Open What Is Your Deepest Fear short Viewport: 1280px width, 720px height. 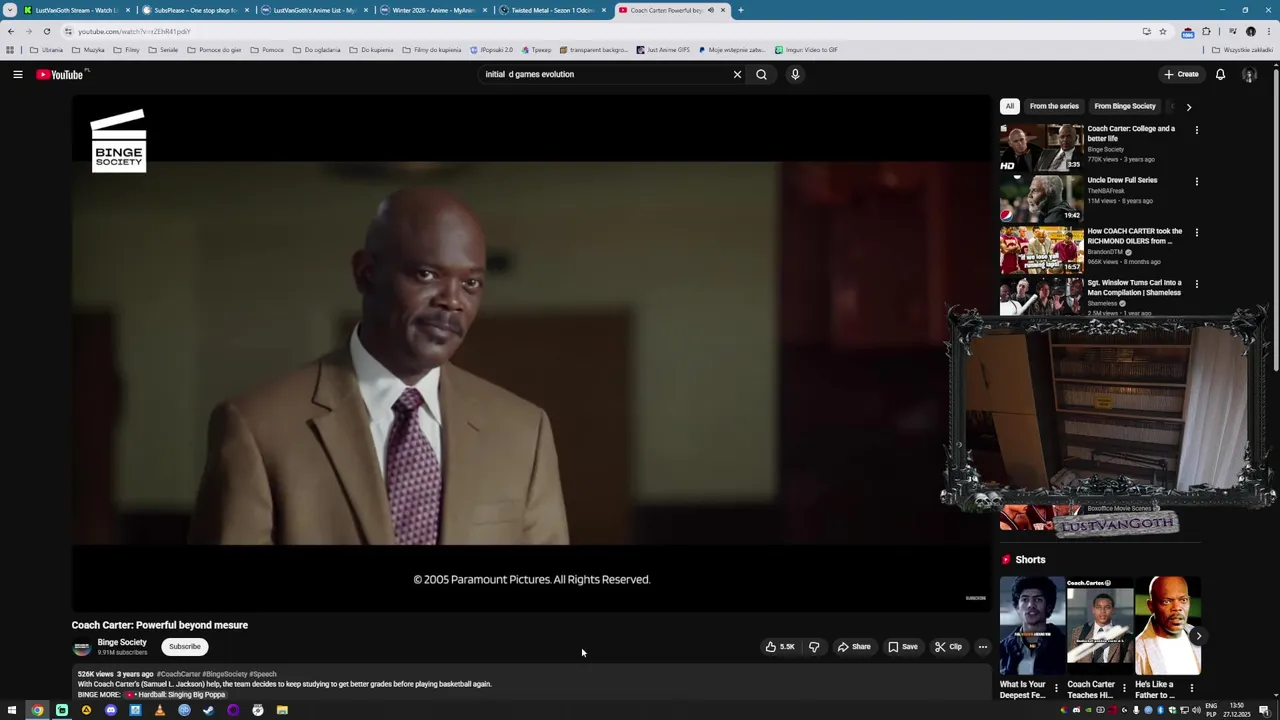[1032, 625]
